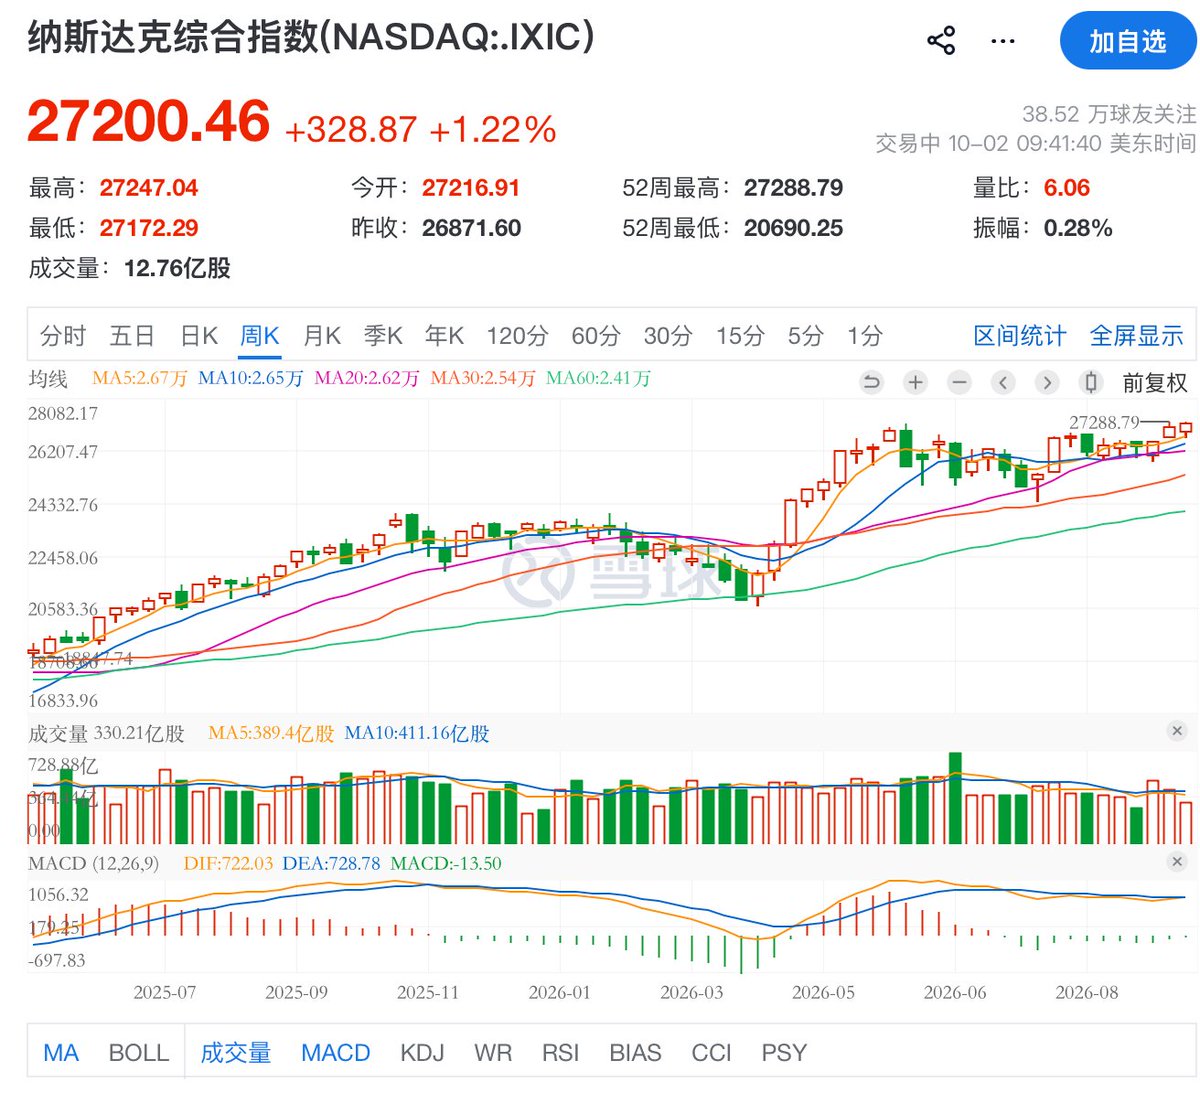Toggle the CCI sub-indicator
This screenshot has width=1200, height=1114.
tap(711, 1053)
